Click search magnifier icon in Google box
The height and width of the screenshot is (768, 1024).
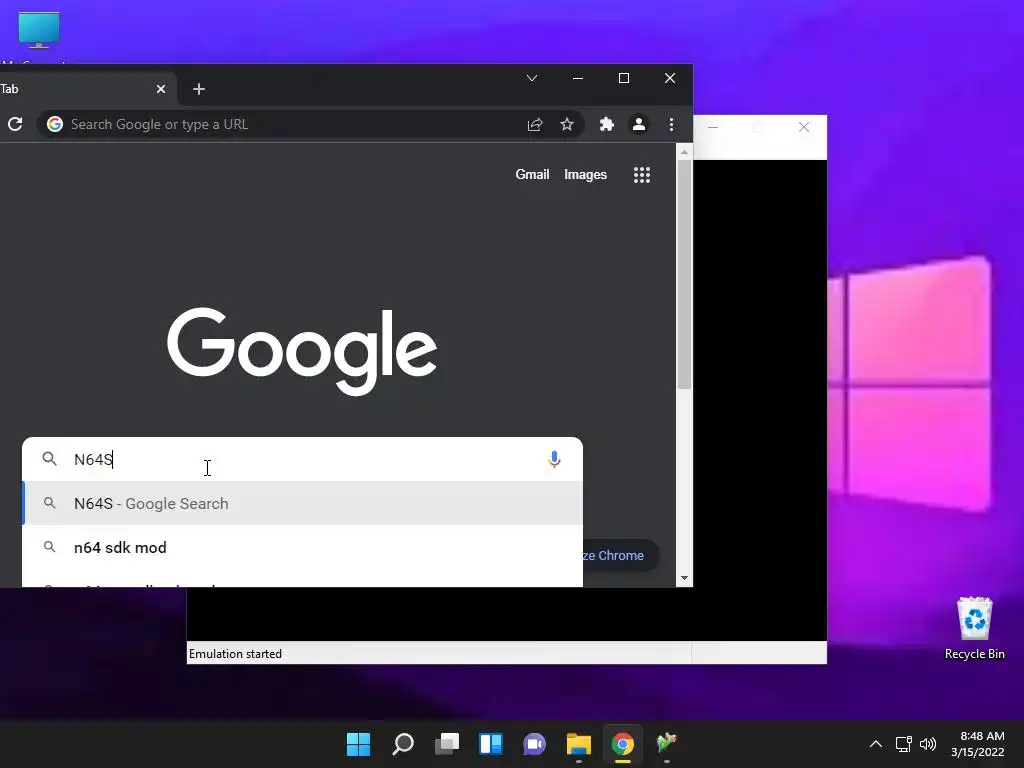50,459
